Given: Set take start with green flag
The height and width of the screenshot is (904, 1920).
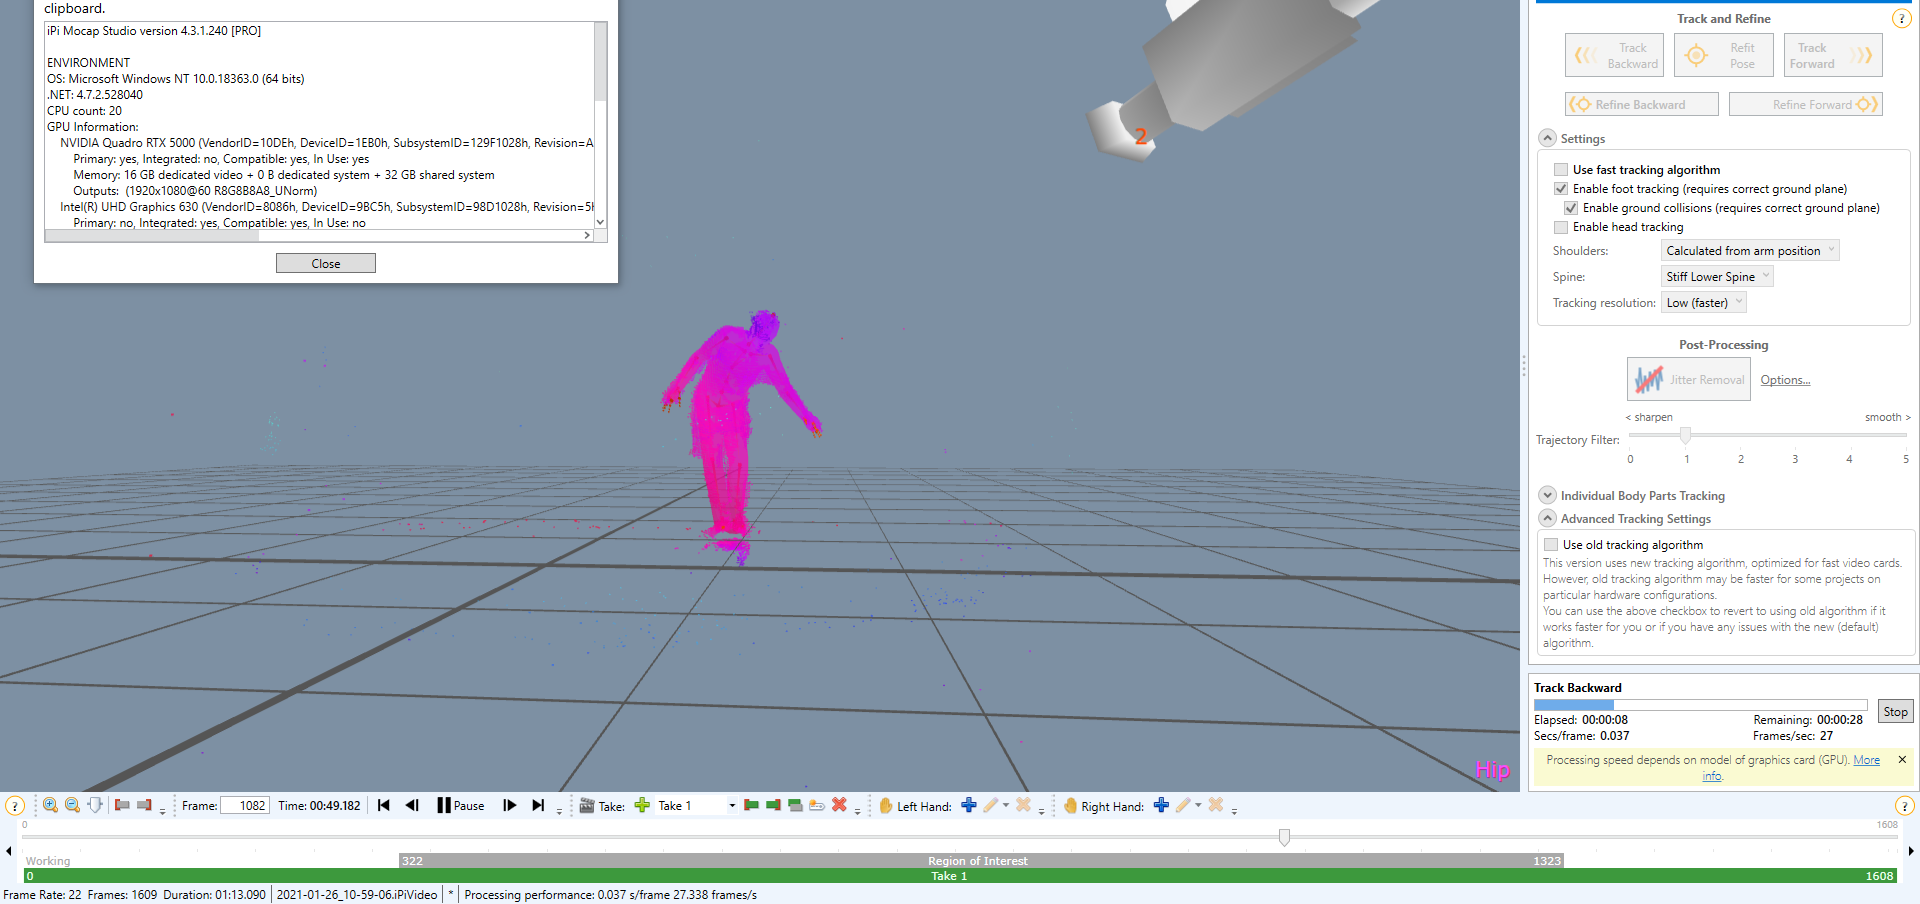Looking at the screenshot, I should coord(751,805).
